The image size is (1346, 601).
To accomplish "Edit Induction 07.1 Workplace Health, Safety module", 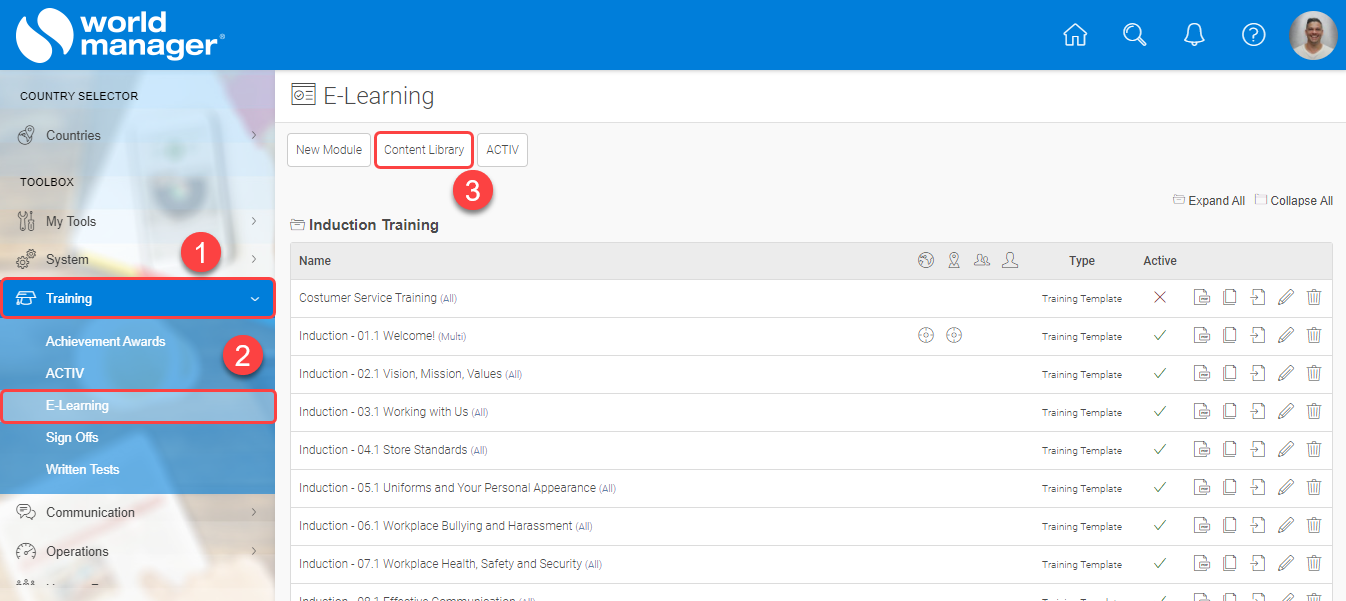I will (1286, 563).
